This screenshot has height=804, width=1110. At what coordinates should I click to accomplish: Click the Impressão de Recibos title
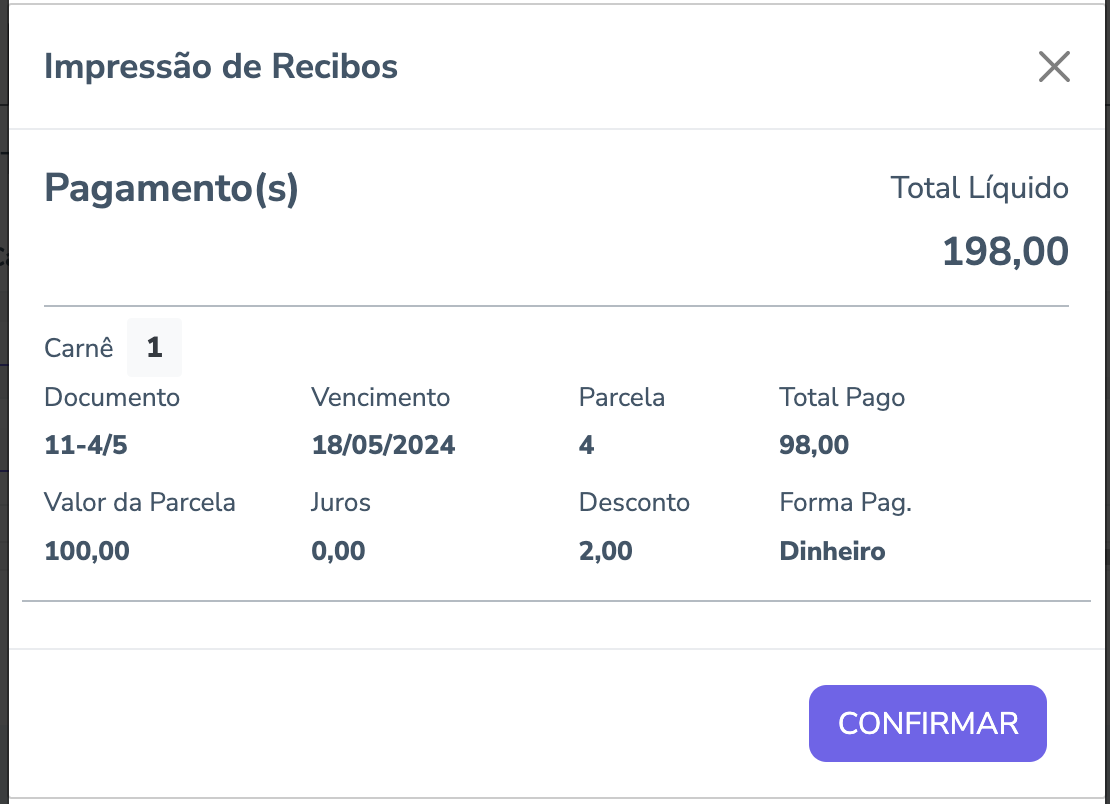click(x=221, y=67)
